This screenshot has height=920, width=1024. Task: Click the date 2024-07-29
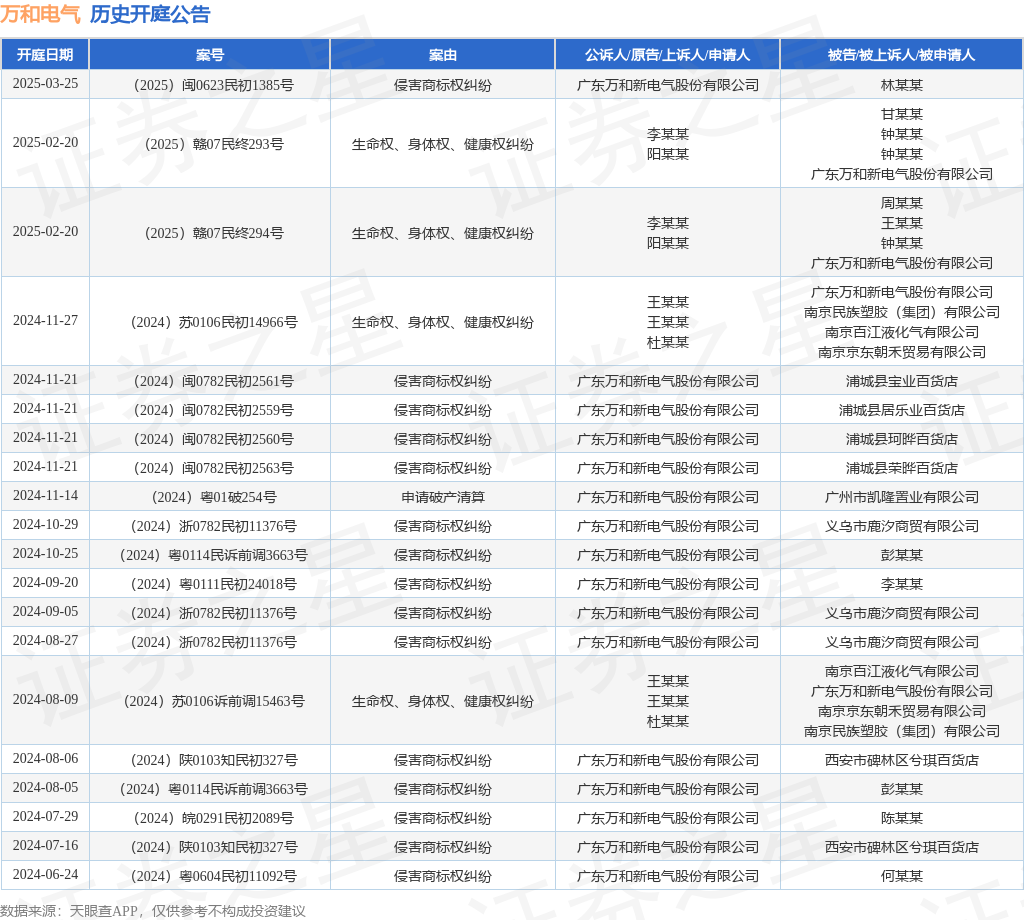click(45, 817)
